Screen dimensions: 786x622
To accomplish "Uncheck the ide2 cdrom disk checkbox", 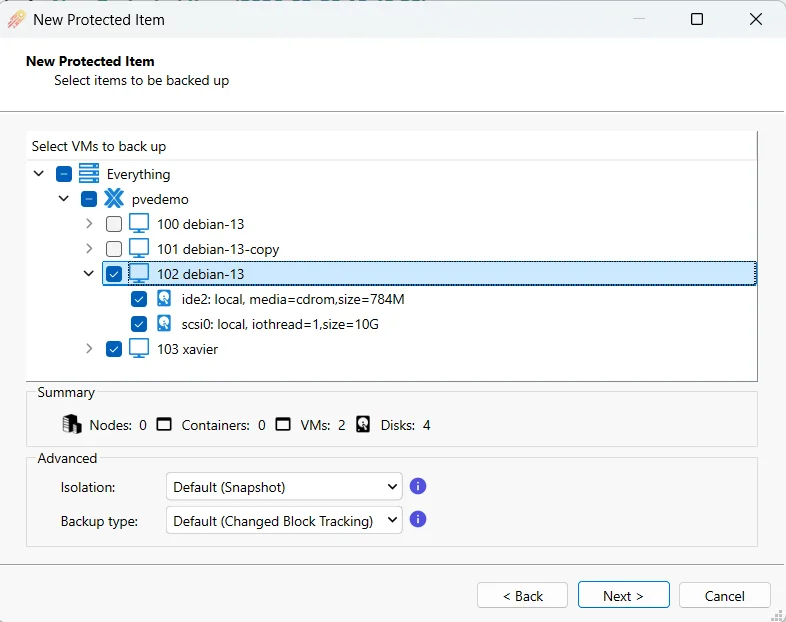I will coord(139,299).
